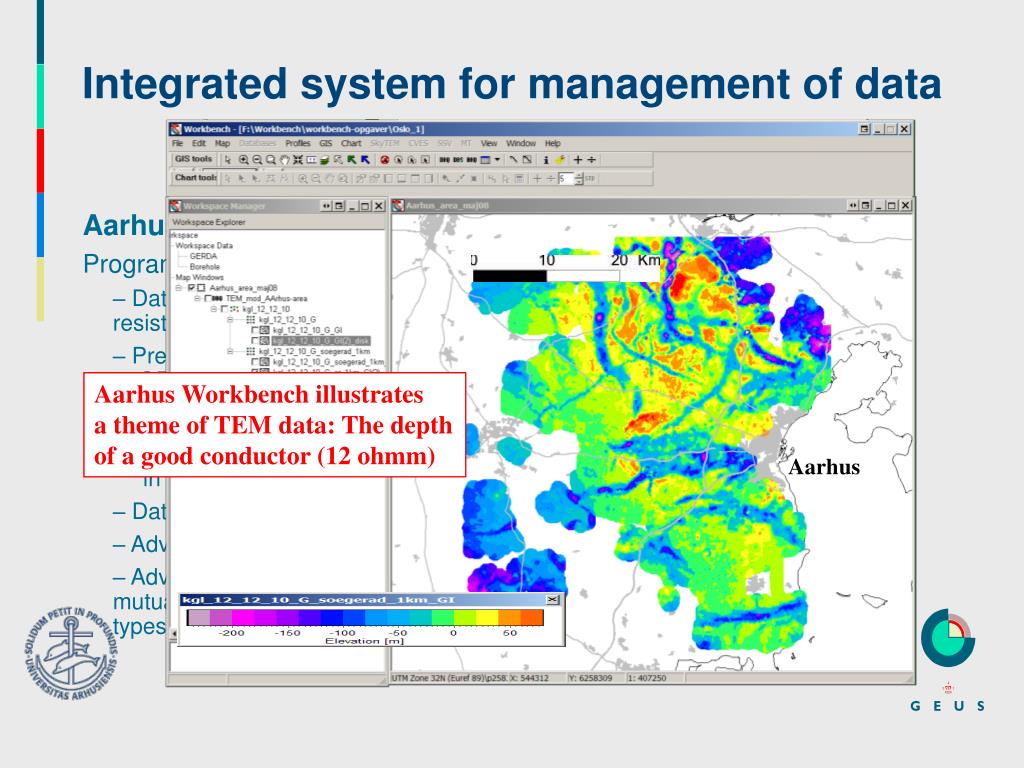Check the first kgl_12_12_10_G_soegerad_1km layer checkbox

click(255, 362)
